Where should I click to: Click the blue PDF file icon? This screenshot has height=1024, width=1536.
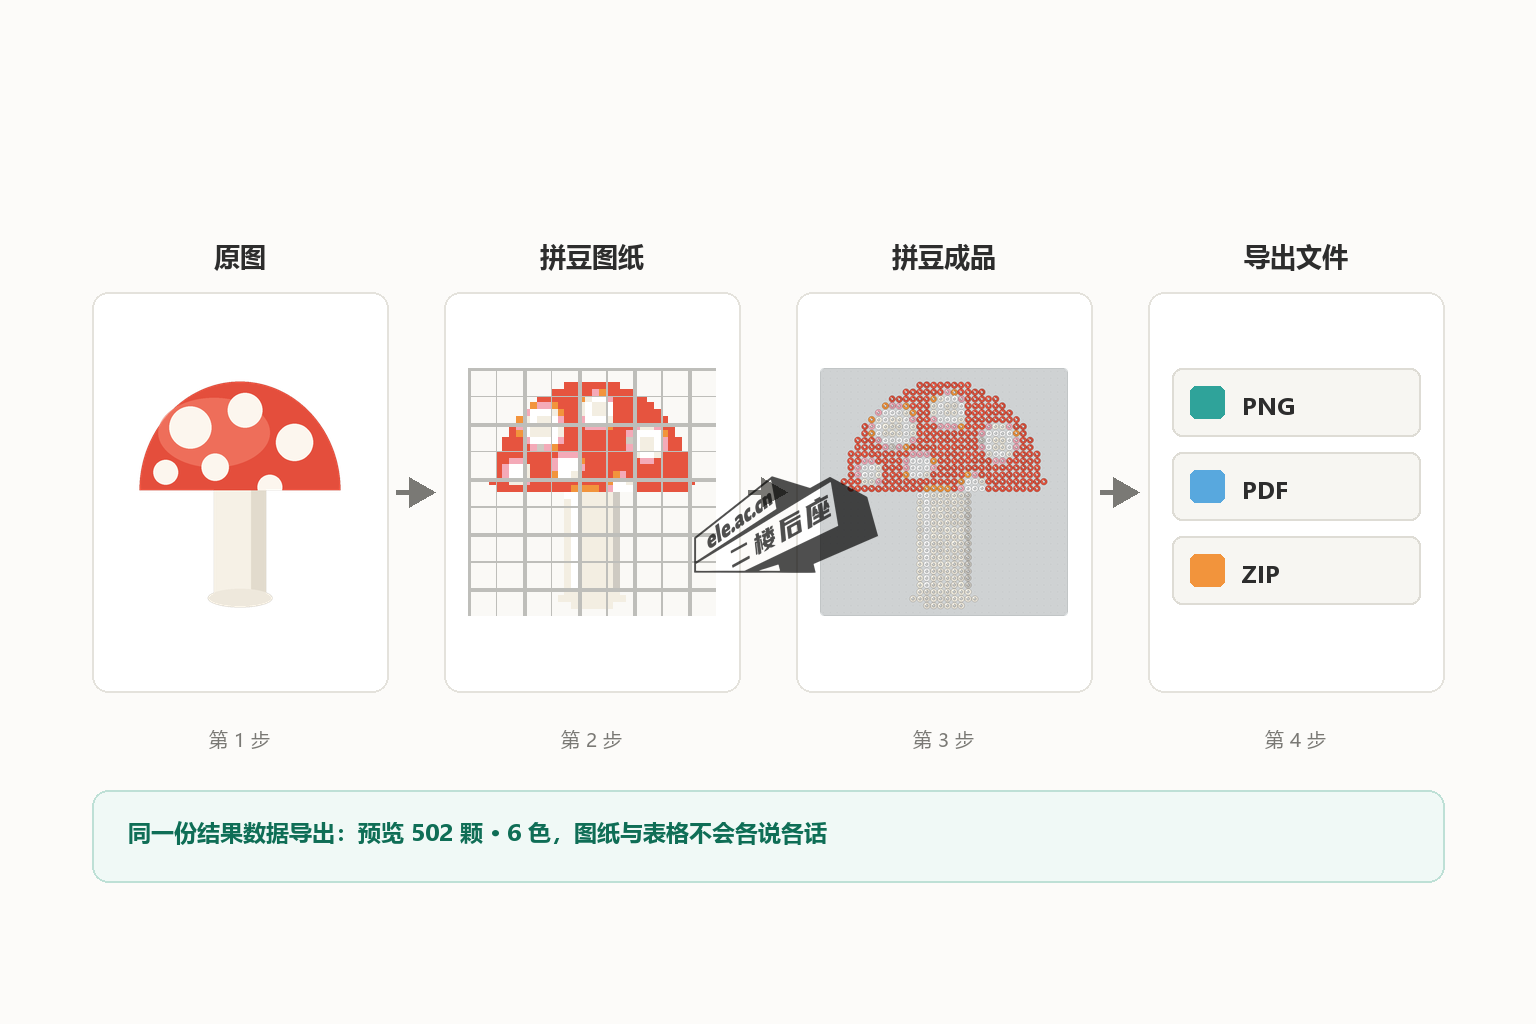coord(1207,486)
